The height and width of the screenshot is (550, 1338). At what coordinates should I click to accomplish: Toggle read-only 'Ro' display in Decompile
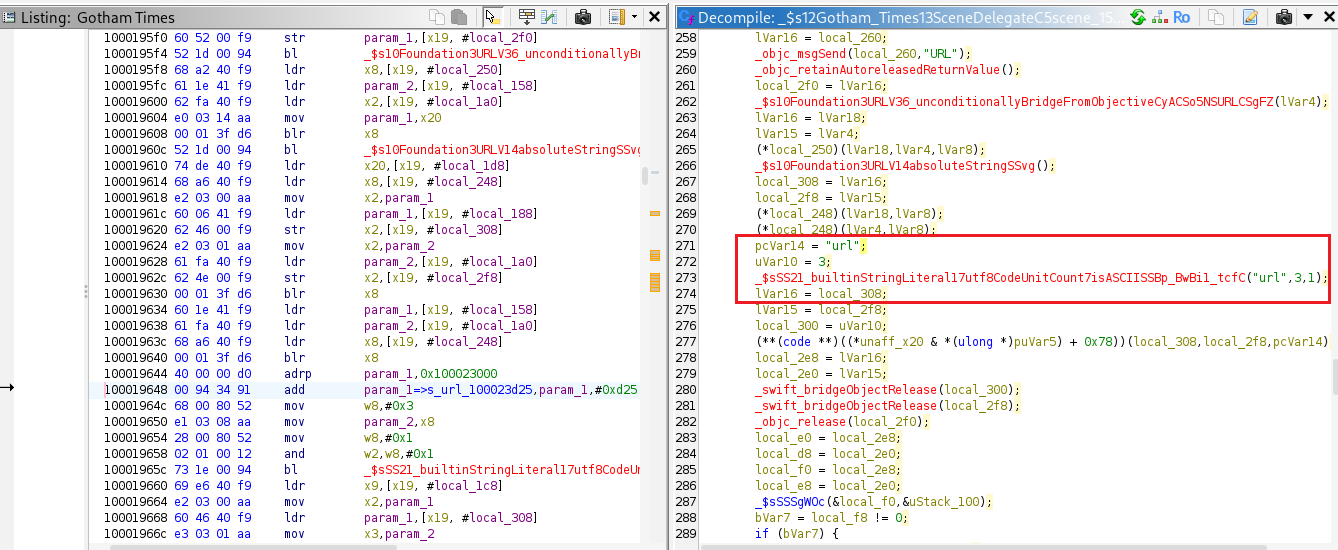[1181, 17]
